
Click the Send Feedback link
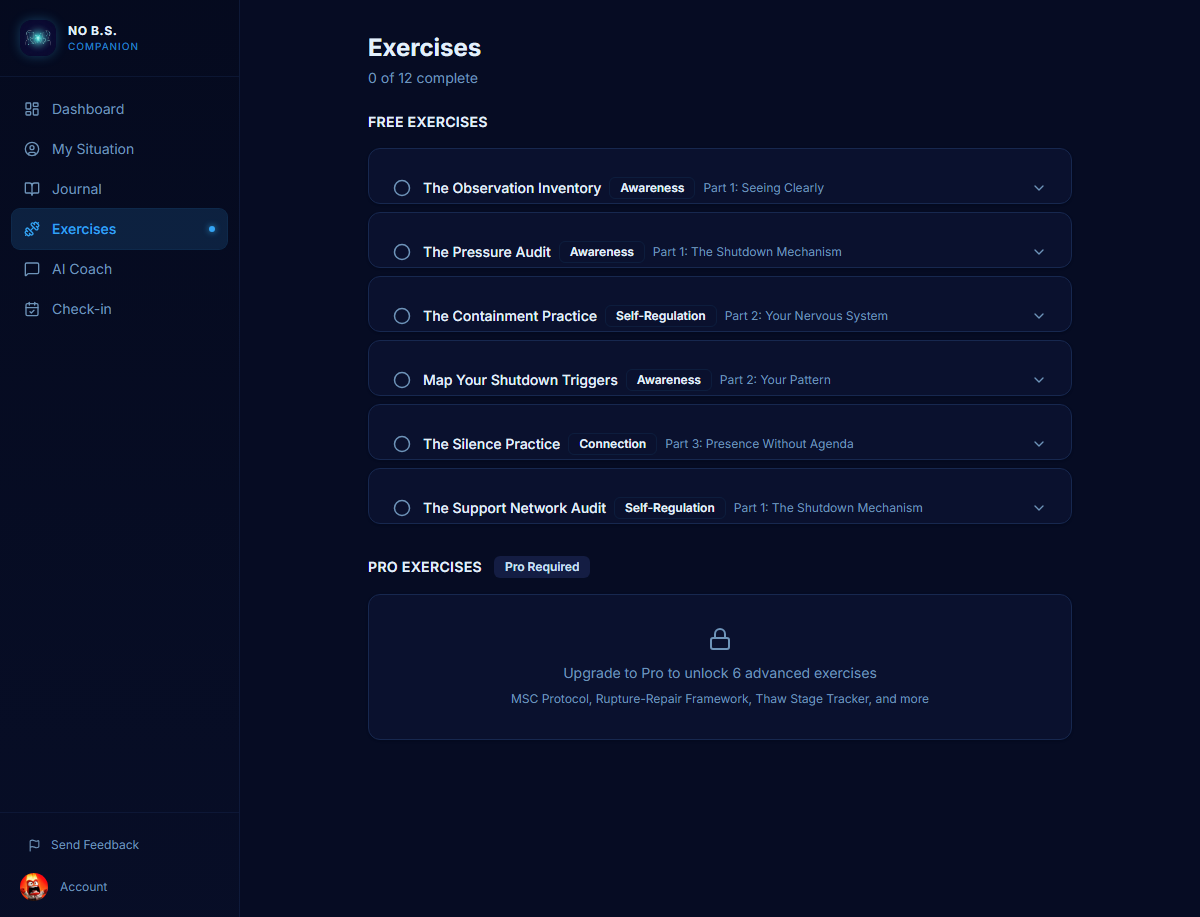point(95,845)
